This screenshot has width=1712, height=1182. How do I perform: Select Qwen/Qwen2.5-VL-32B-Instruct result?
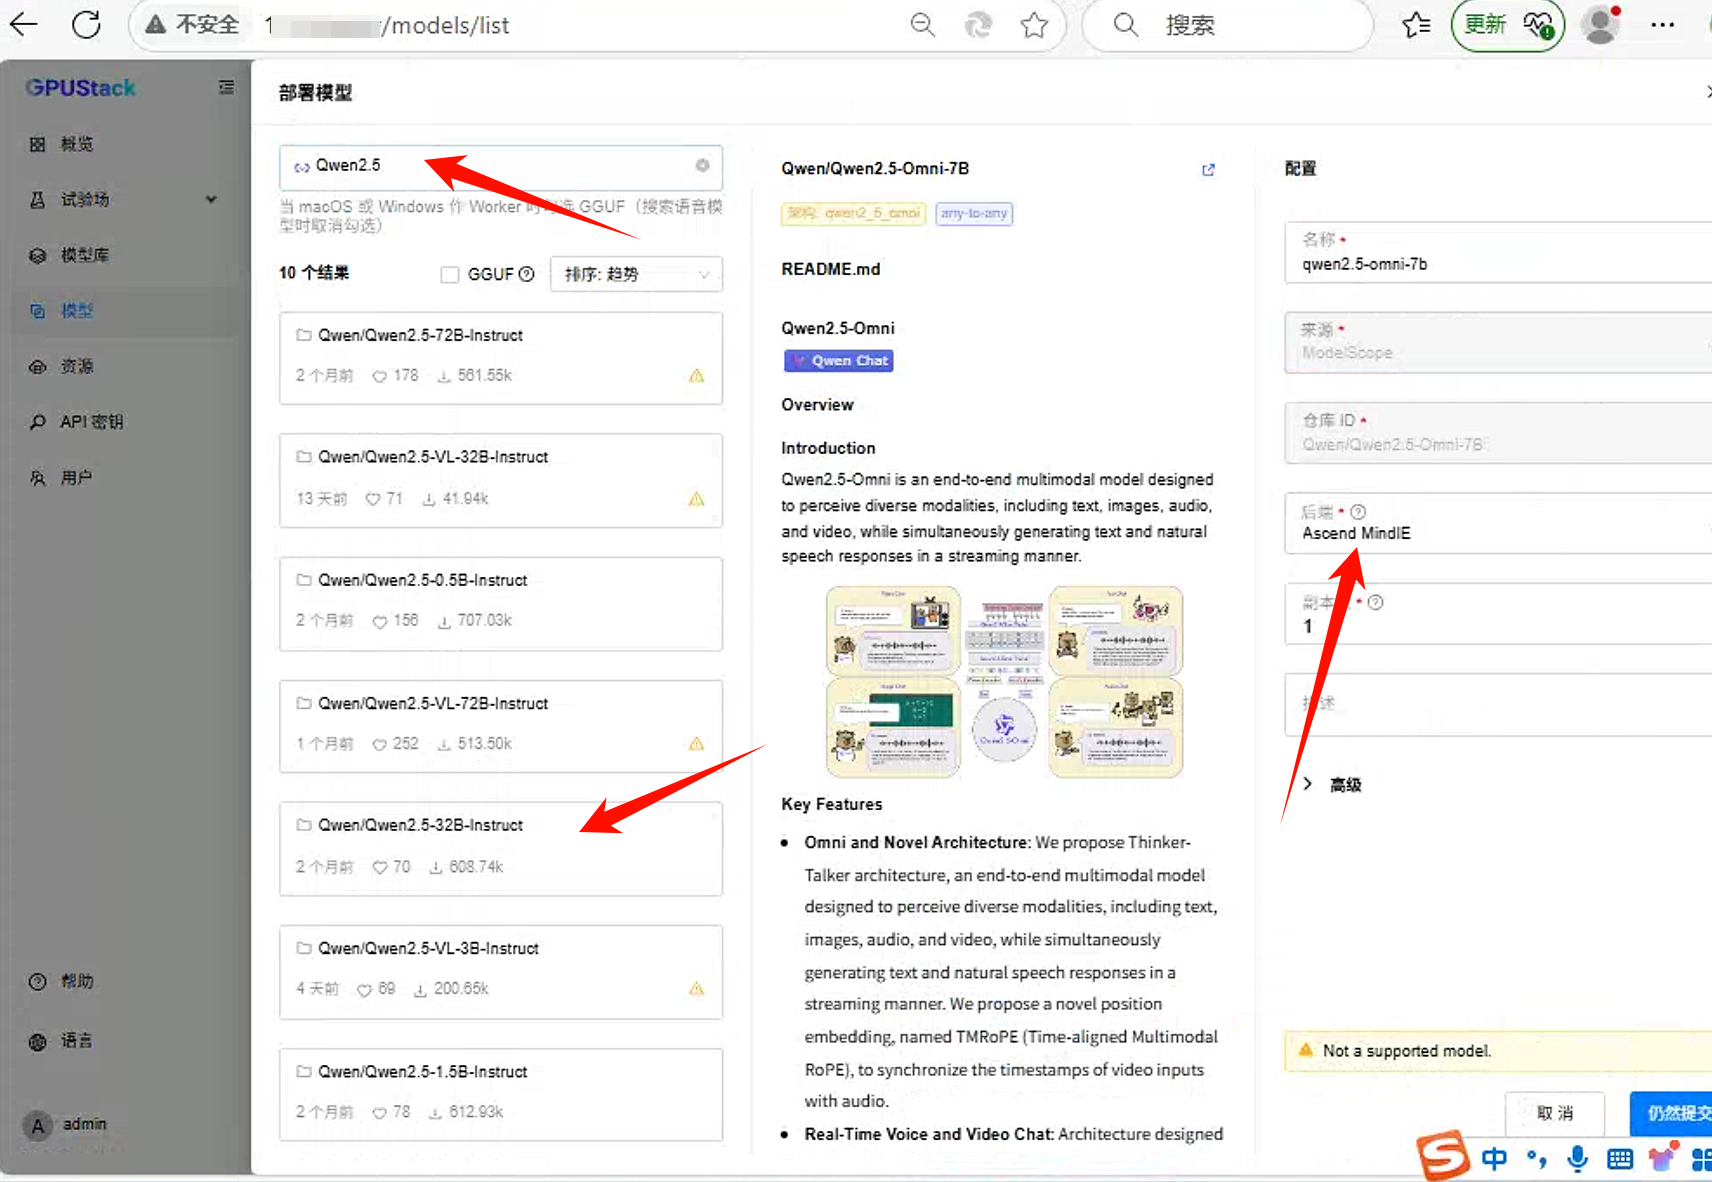click(x=501, y=481)
